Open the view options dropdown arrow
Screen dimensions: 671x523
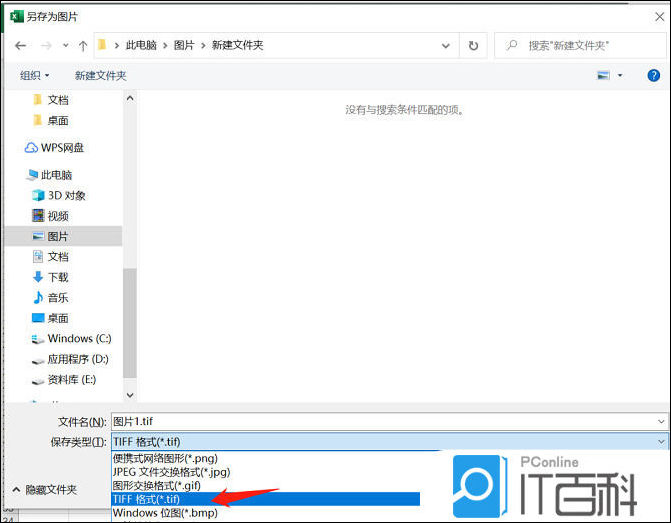pos(620,76)
